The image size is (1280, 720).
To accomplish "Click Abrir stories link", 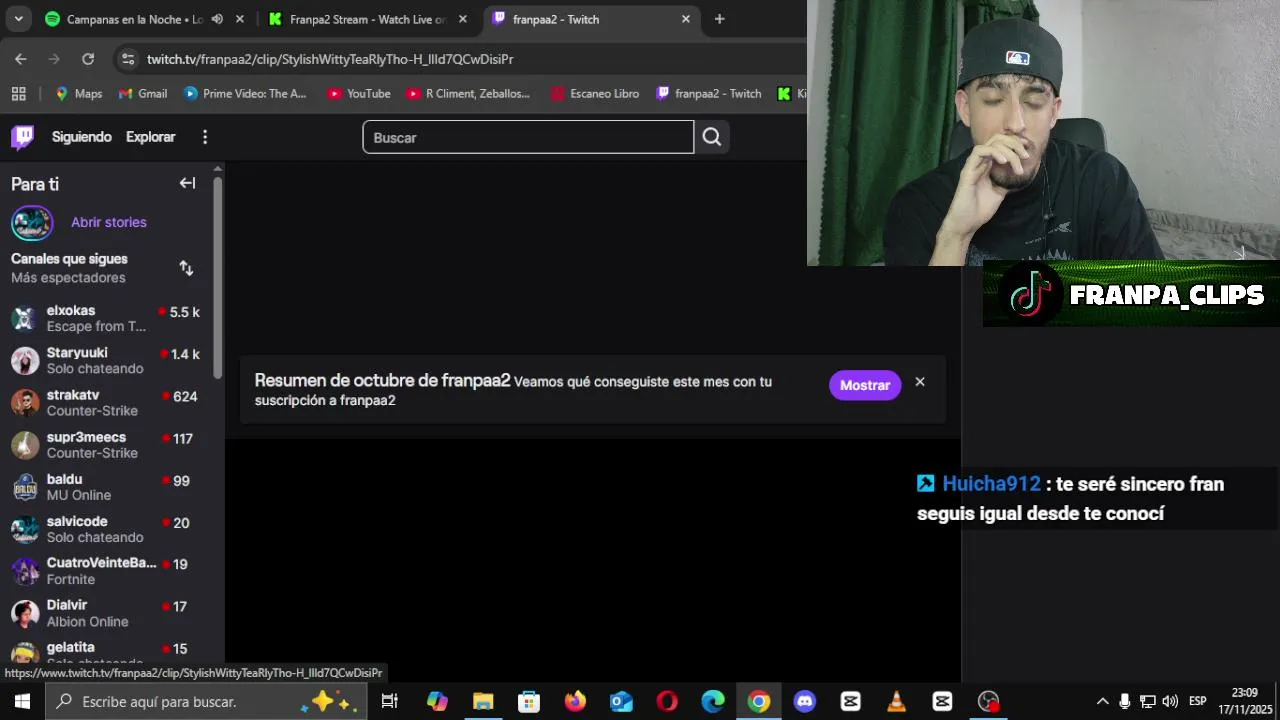I will pos(109,222).
